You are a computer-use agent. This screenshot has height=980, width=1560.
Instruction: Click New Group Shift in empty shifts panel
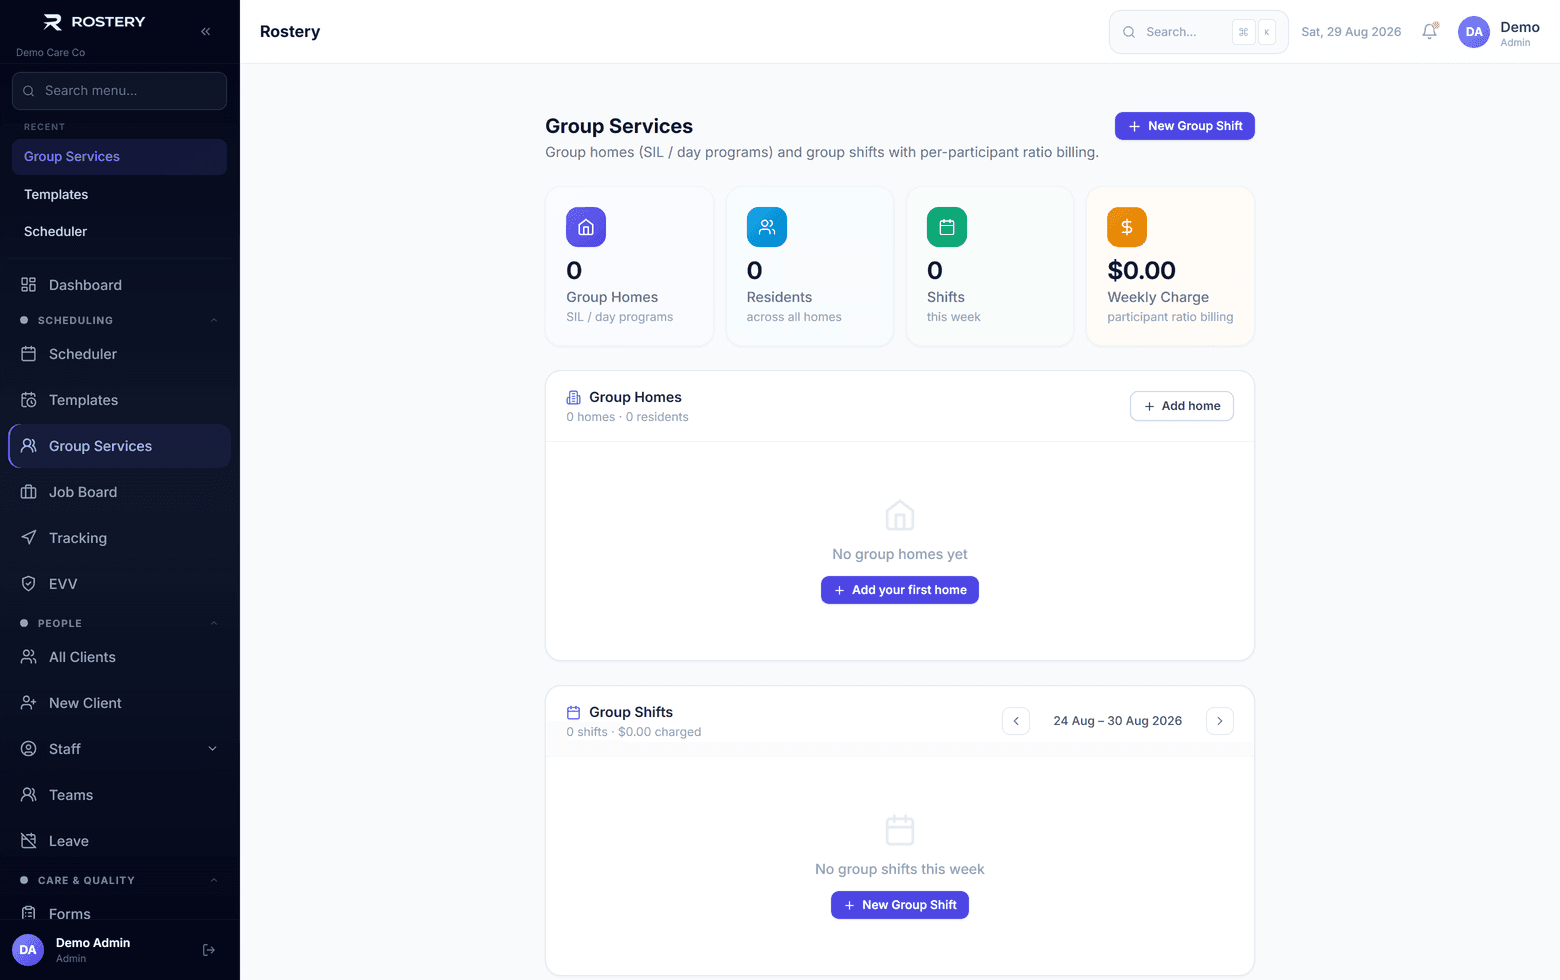point(900,905)
